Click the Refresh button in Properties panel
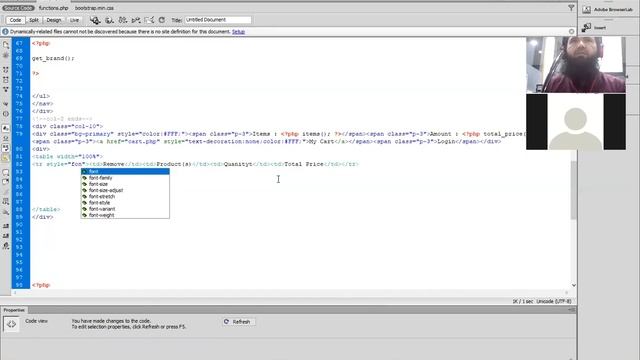 click(x=238, y=322)
